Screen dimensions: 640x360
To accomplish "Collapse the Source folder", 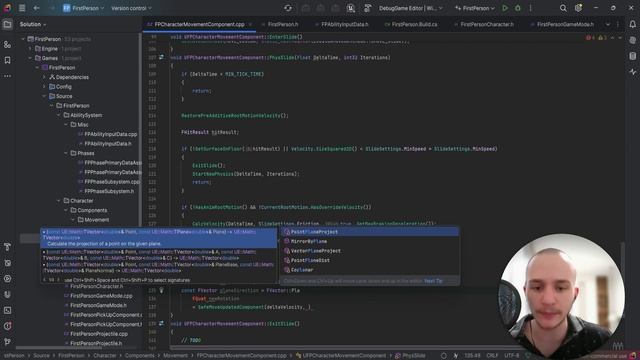I will pyautogui.click(x=44, y=96).
